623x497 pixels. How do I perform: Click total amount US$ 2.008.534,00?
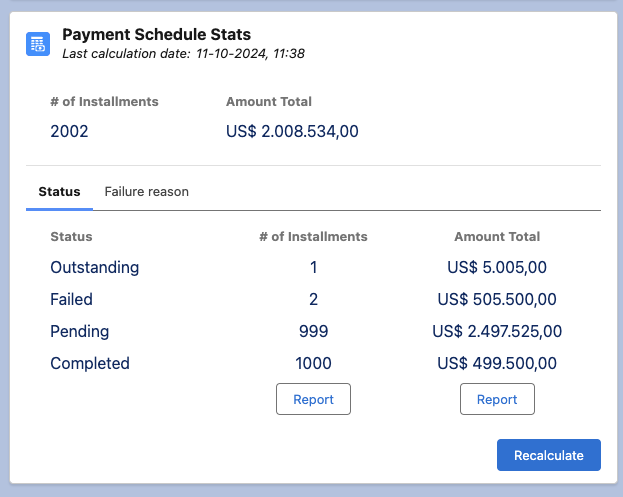click(x=292, y=131)
